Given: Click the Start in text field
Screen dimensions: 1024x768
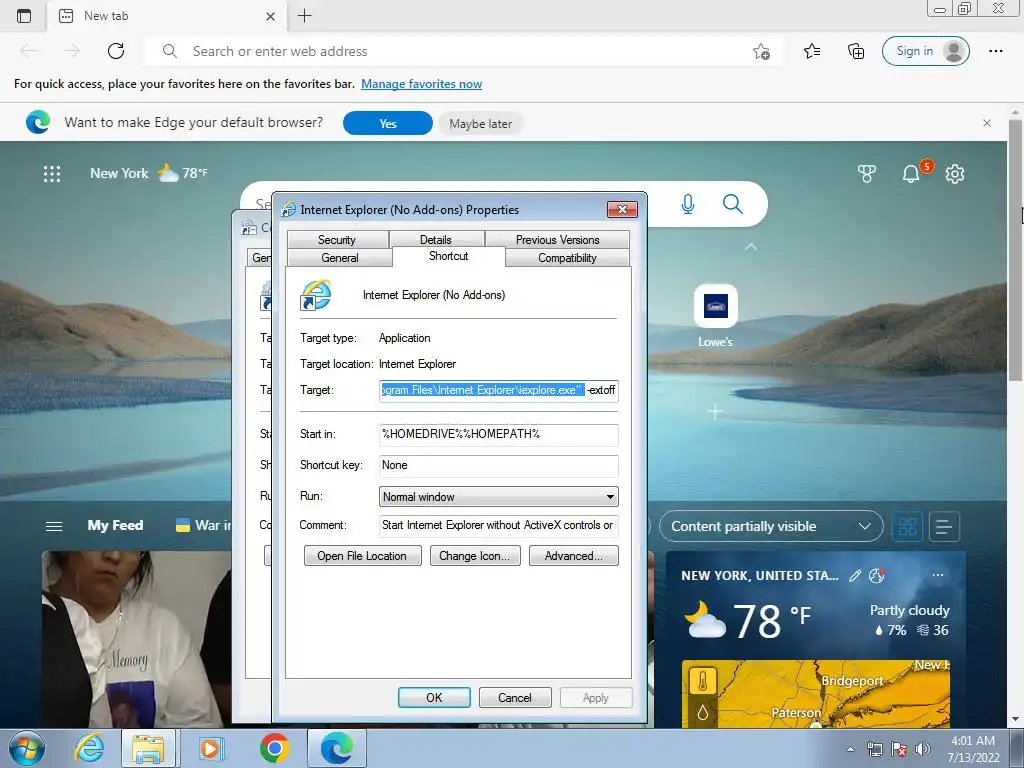Looking at the screenshot, I should 498,434.
